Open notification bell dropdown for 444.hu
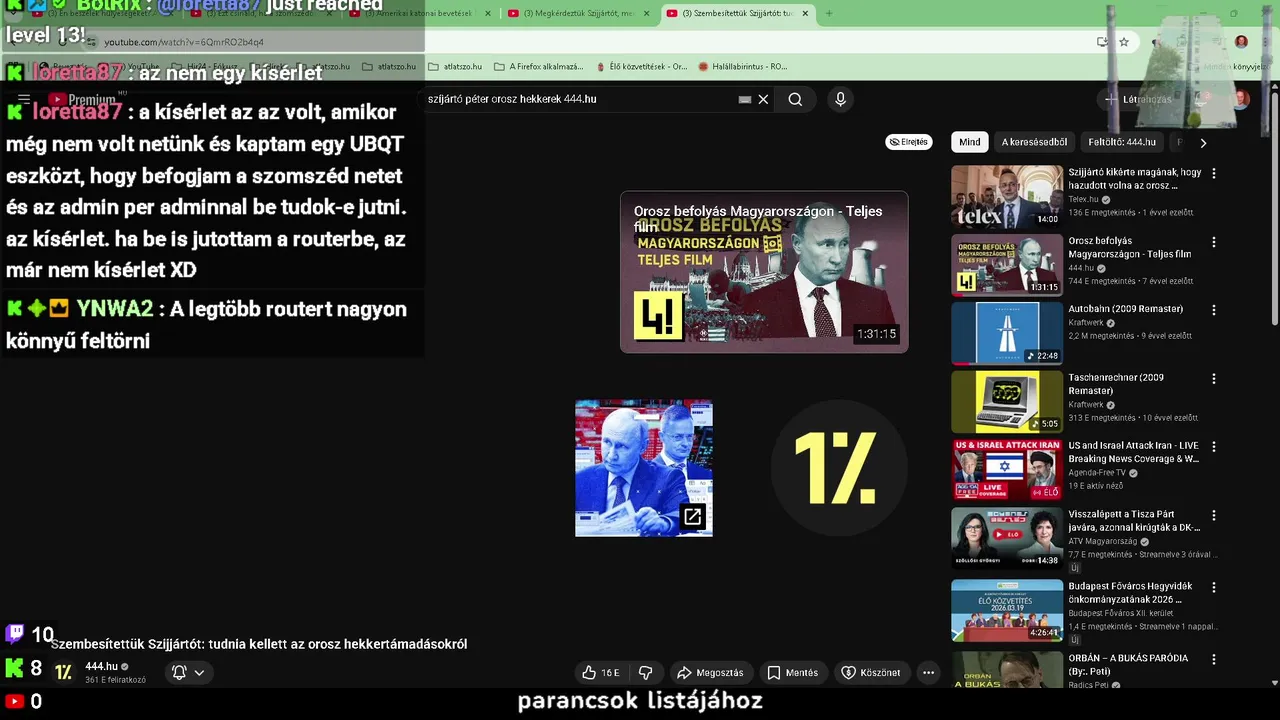 click(189, 672)
